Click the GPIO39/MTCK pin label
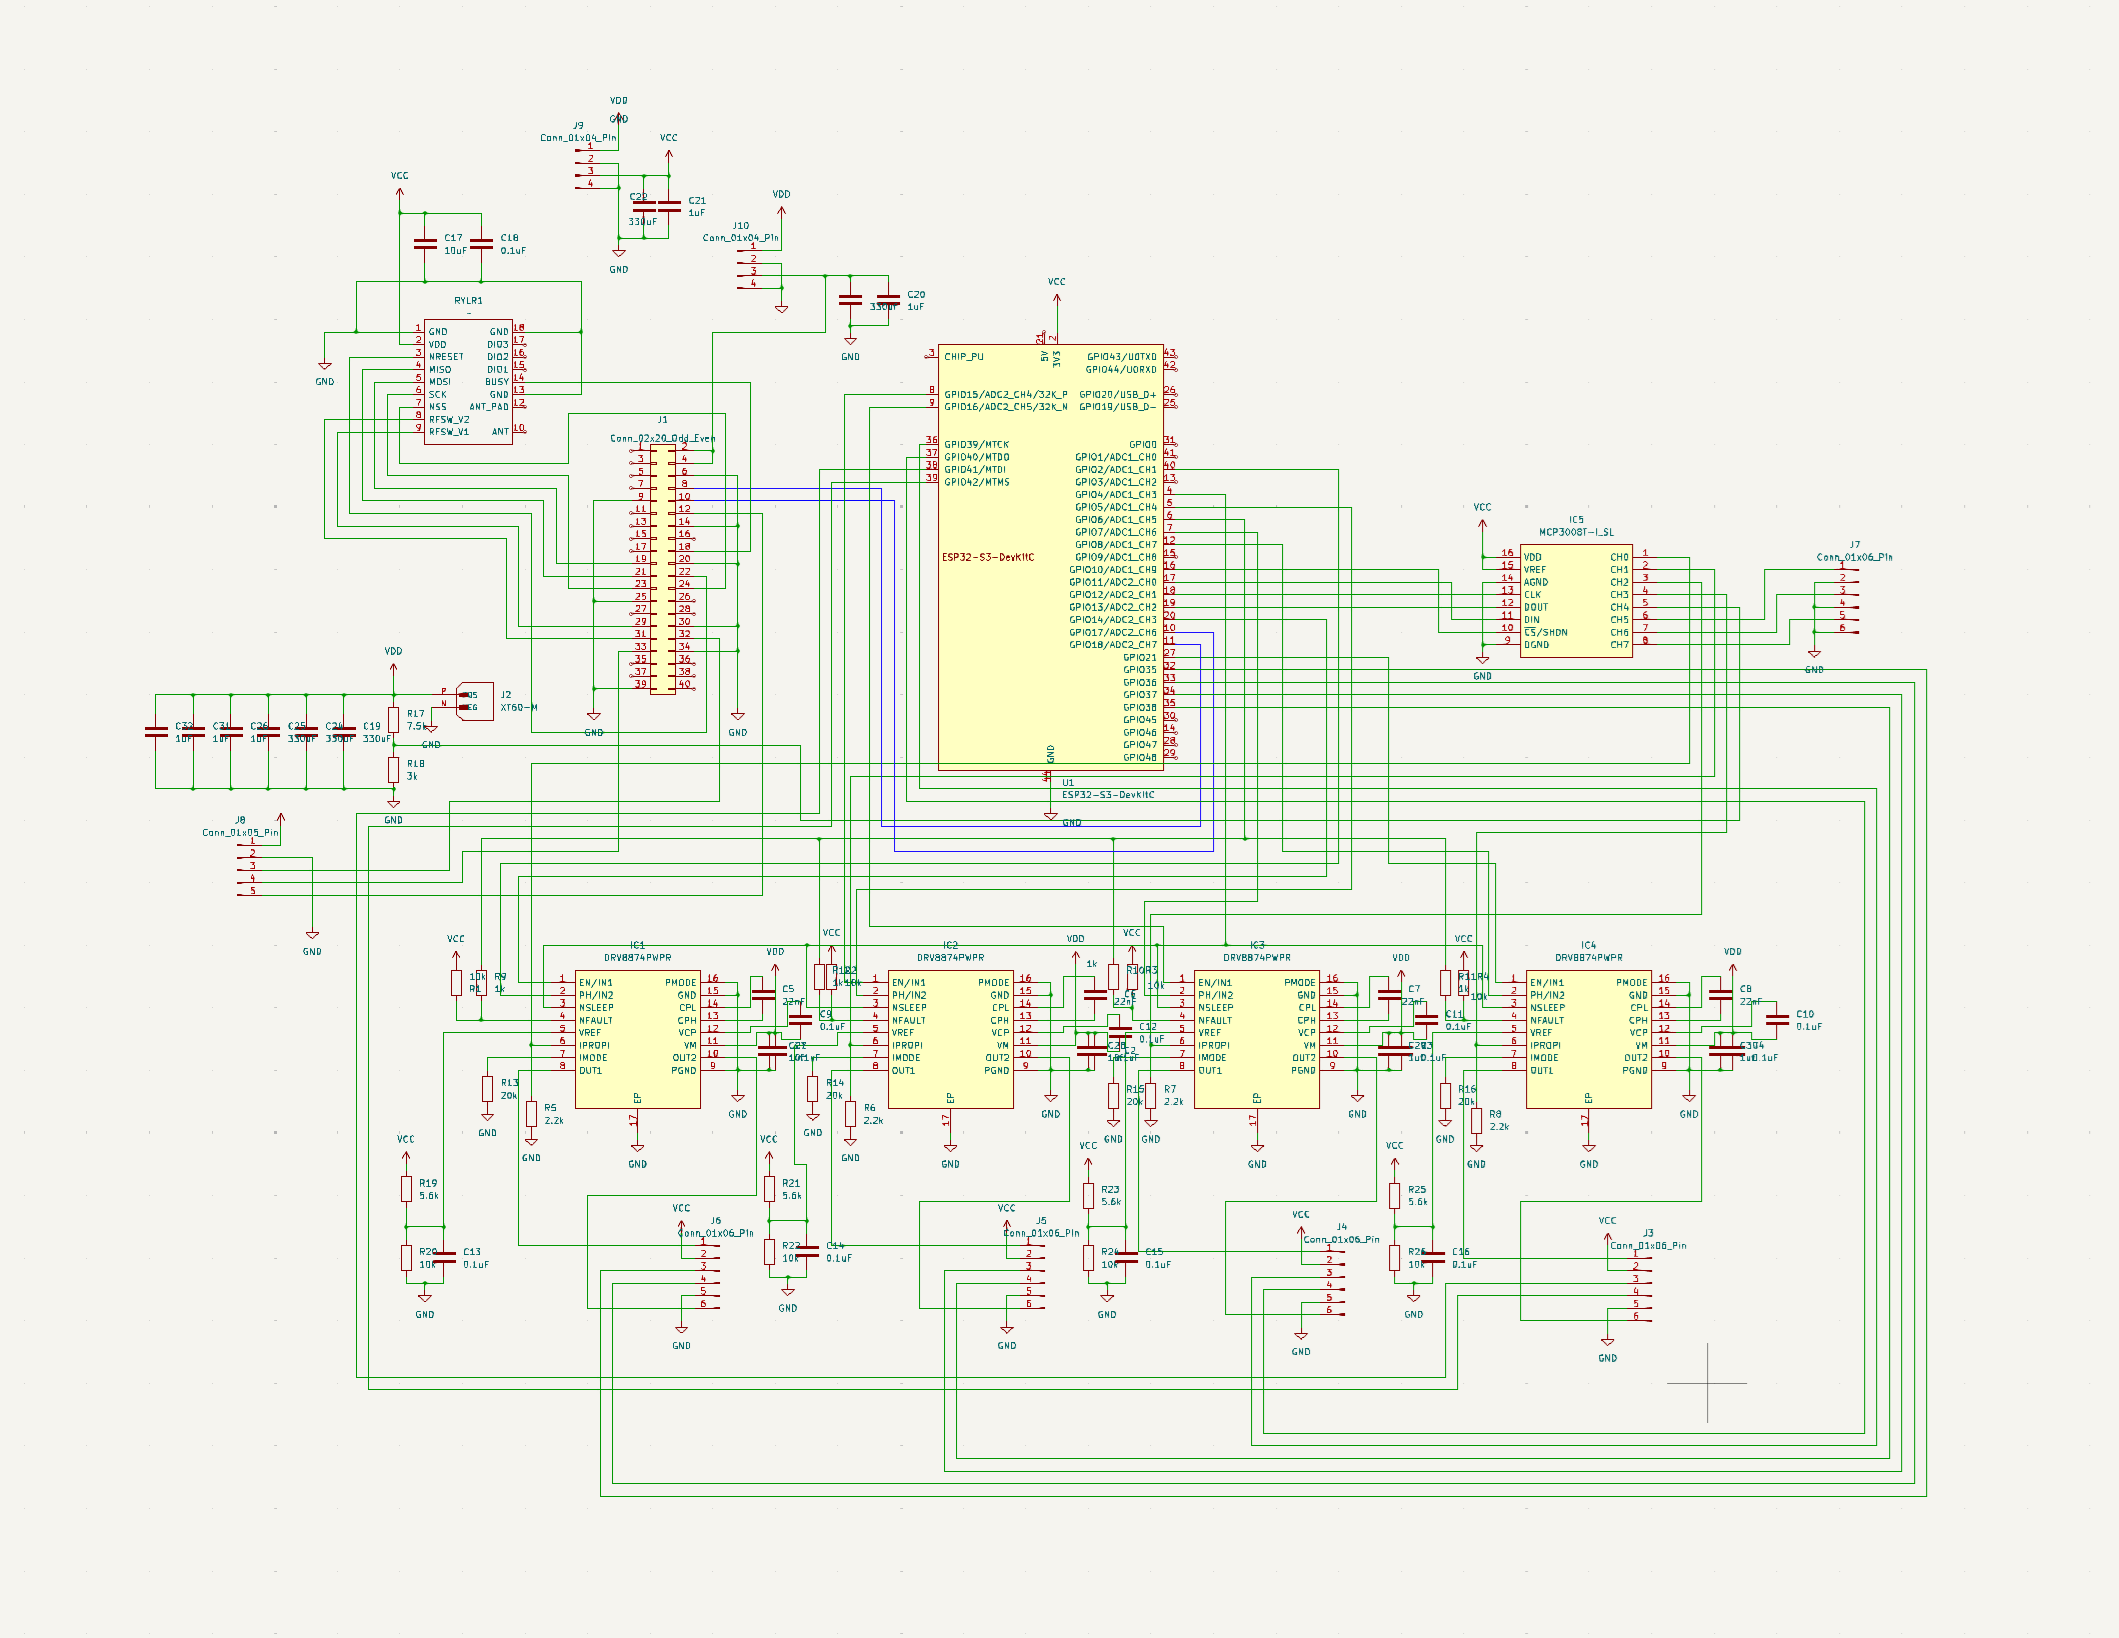Screen dimensions: 2119x1638 point(976,444)
